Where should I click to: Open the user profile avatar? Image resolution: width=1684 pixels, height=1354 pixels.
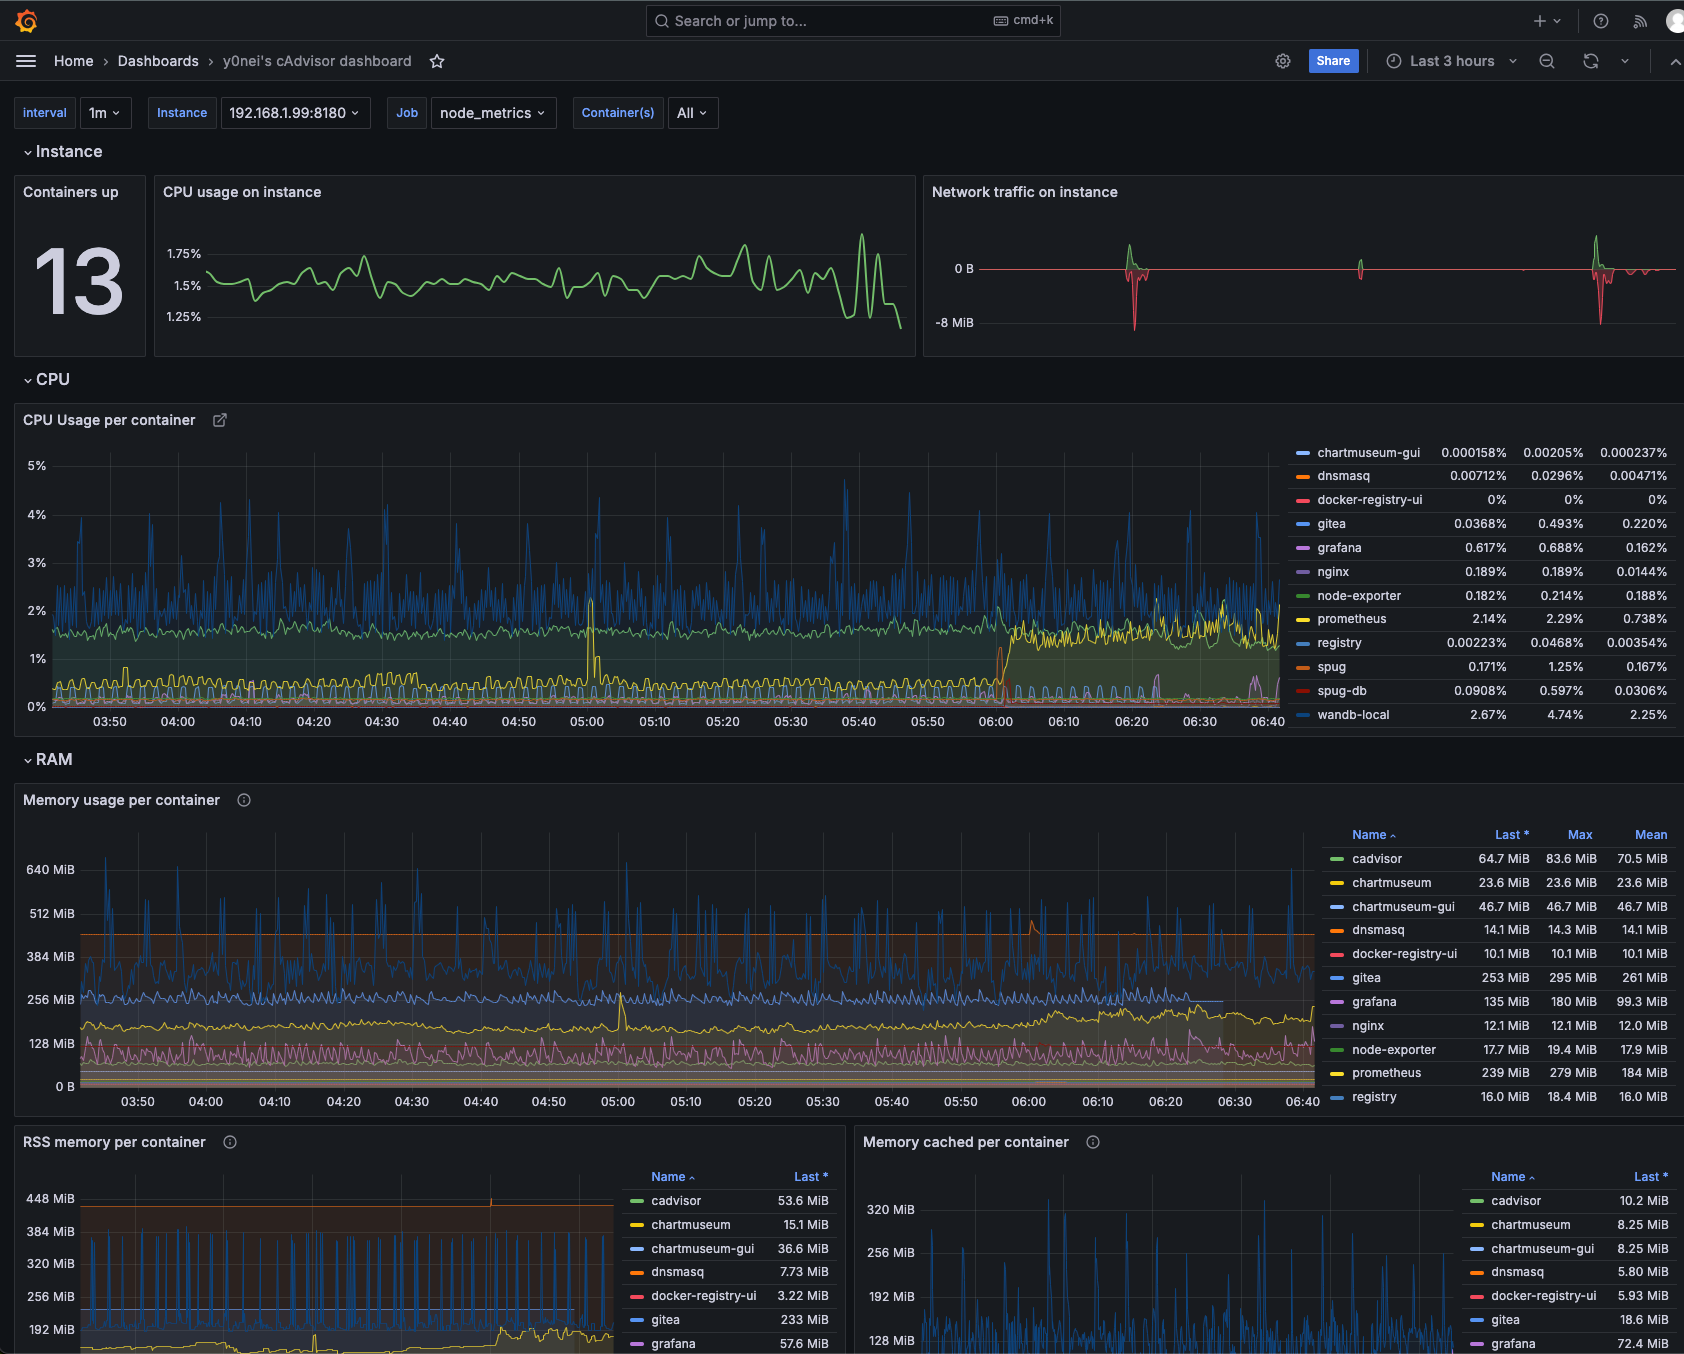[1675, 21]
